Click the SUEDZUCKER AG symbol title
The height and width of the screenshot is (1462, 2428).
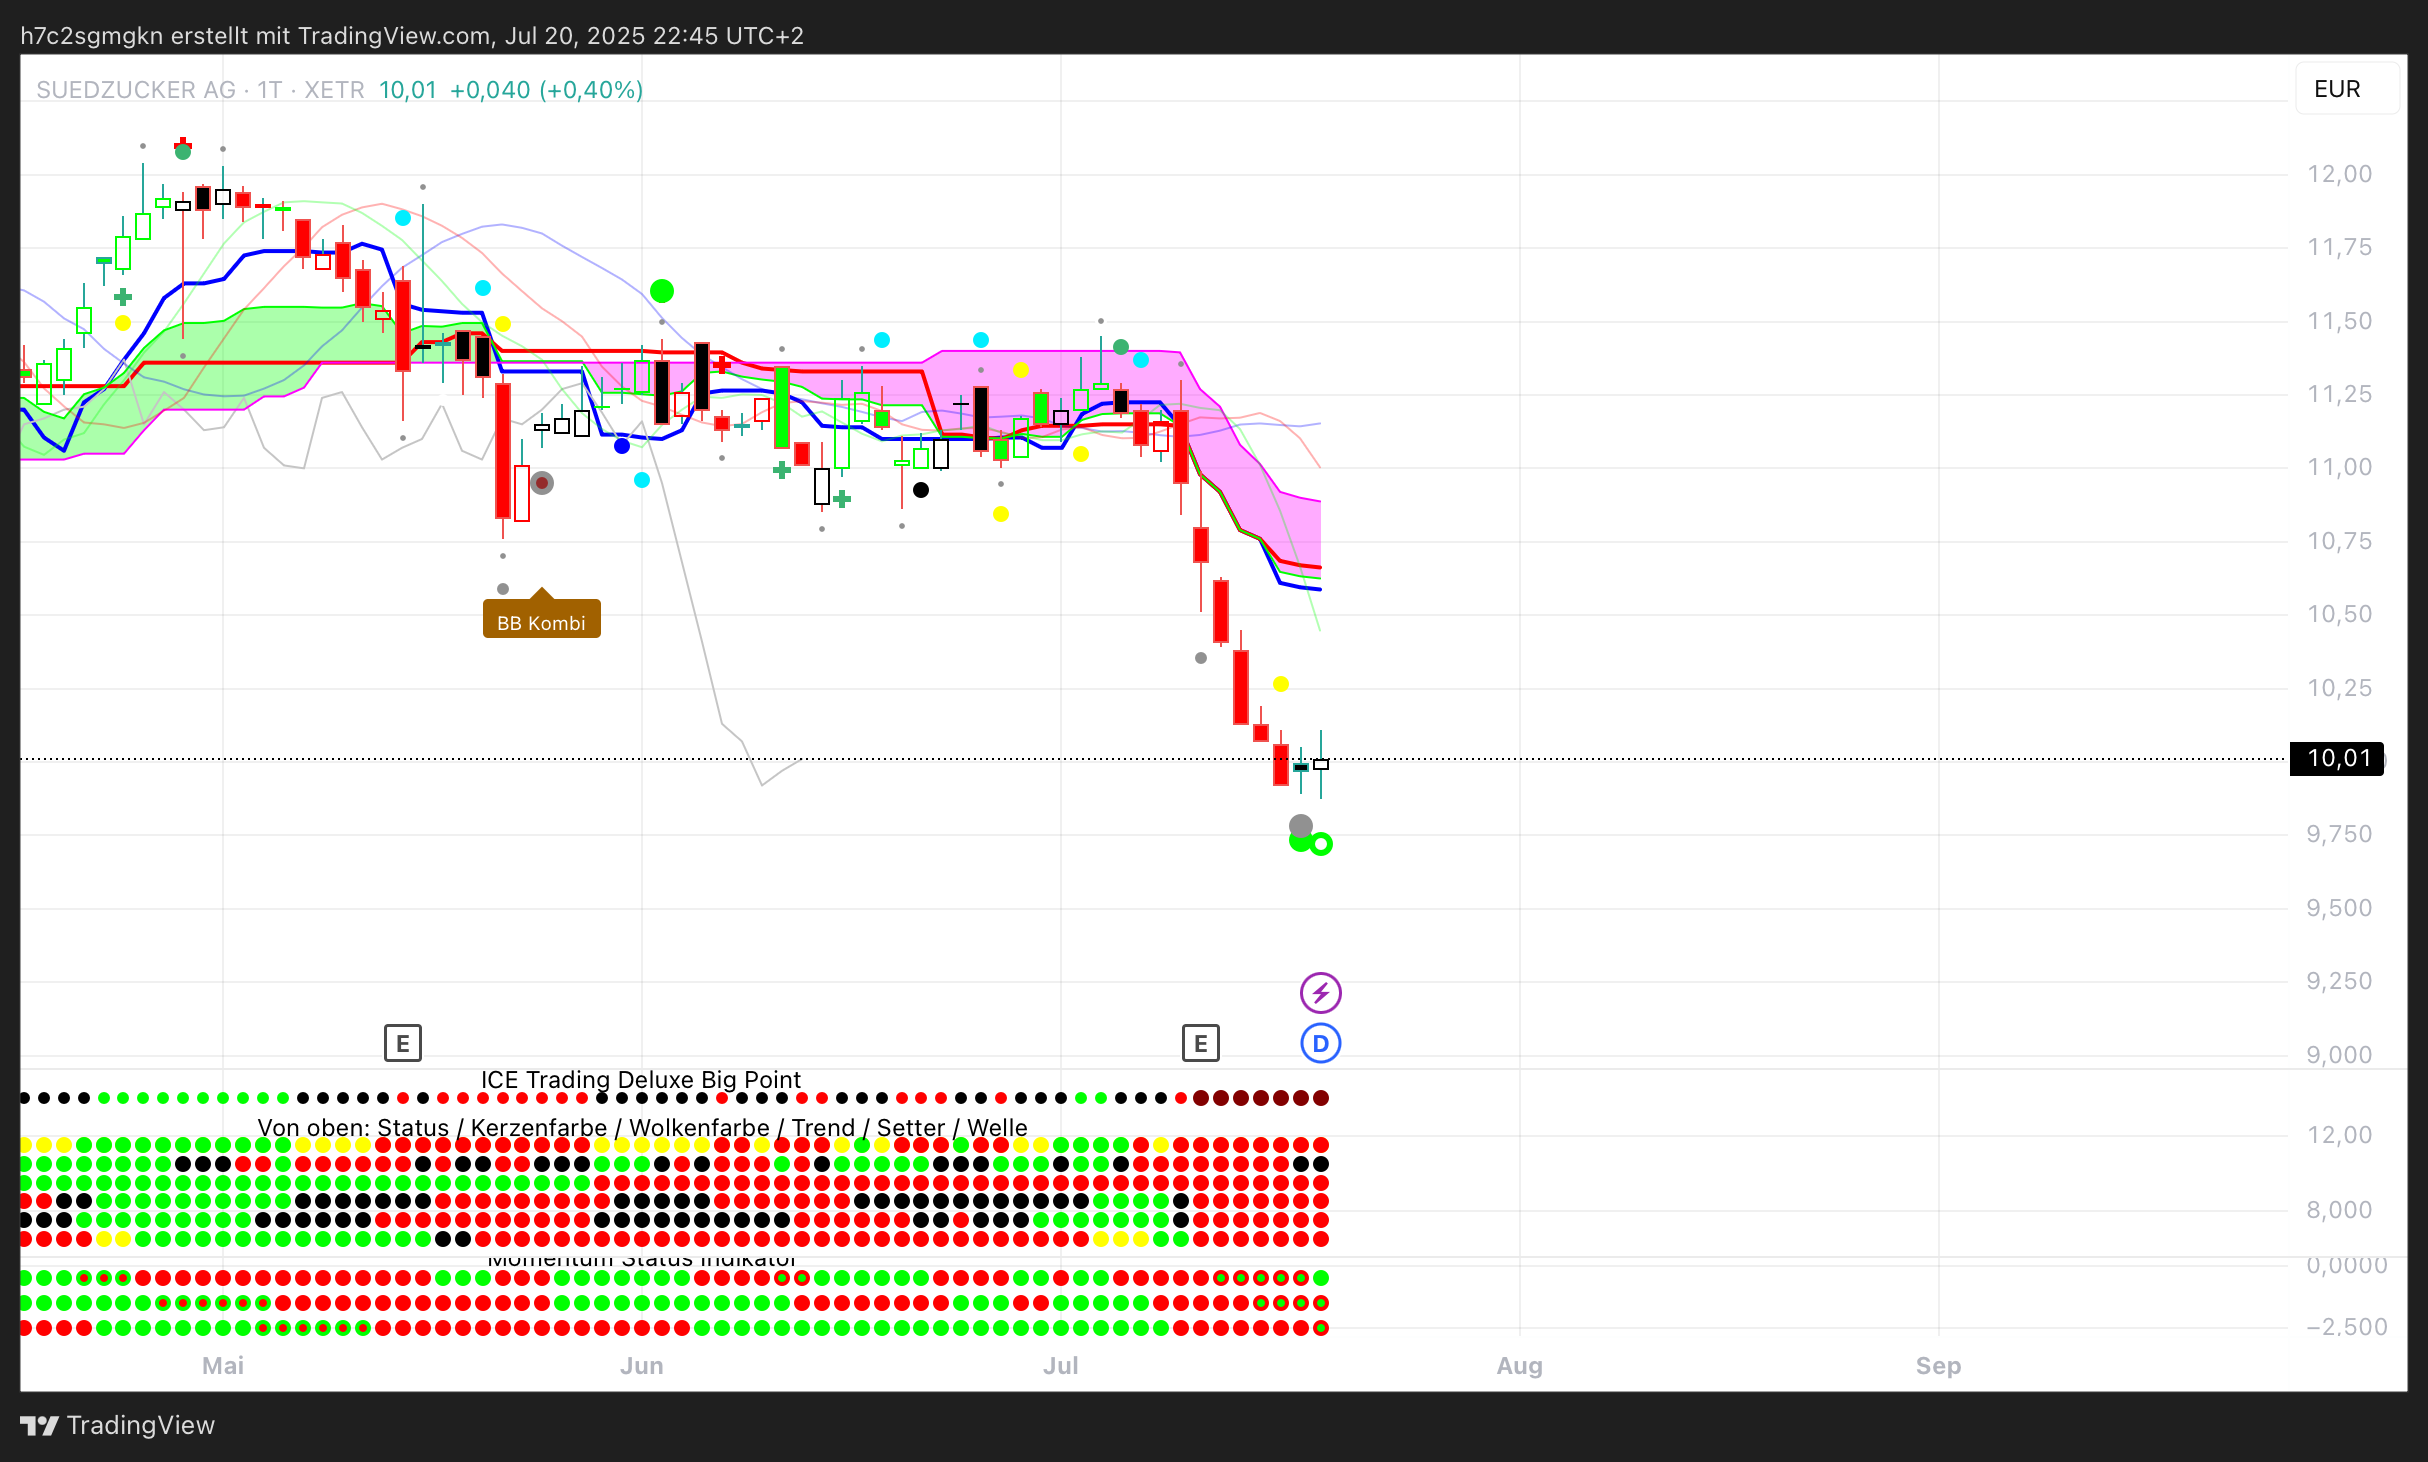(136, 90)
